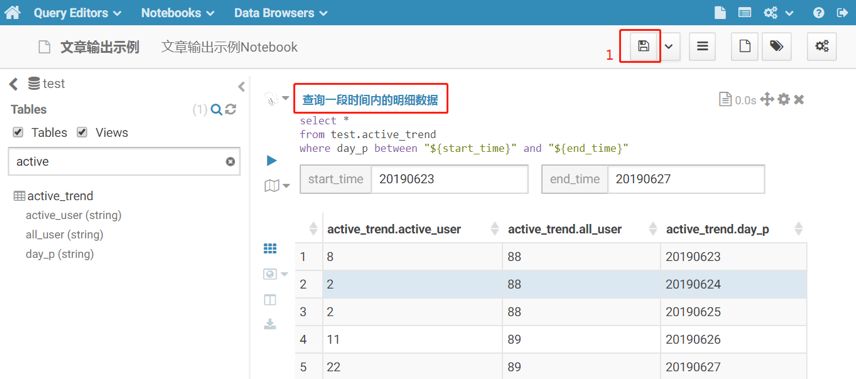Refresh the tables list
The height and width of the screenshot is (379, 856).
(x=230, y=110)
